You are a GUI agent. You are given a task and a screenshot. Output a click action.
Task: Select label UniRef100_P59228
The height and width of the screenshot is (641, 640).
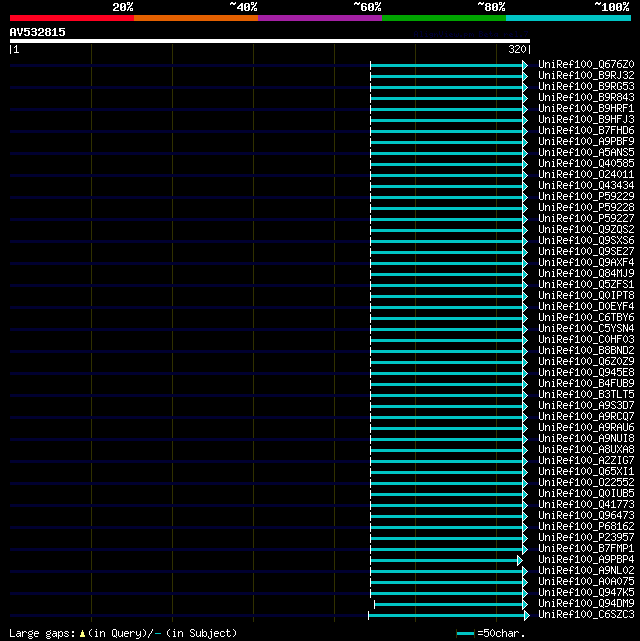(586, 207)
